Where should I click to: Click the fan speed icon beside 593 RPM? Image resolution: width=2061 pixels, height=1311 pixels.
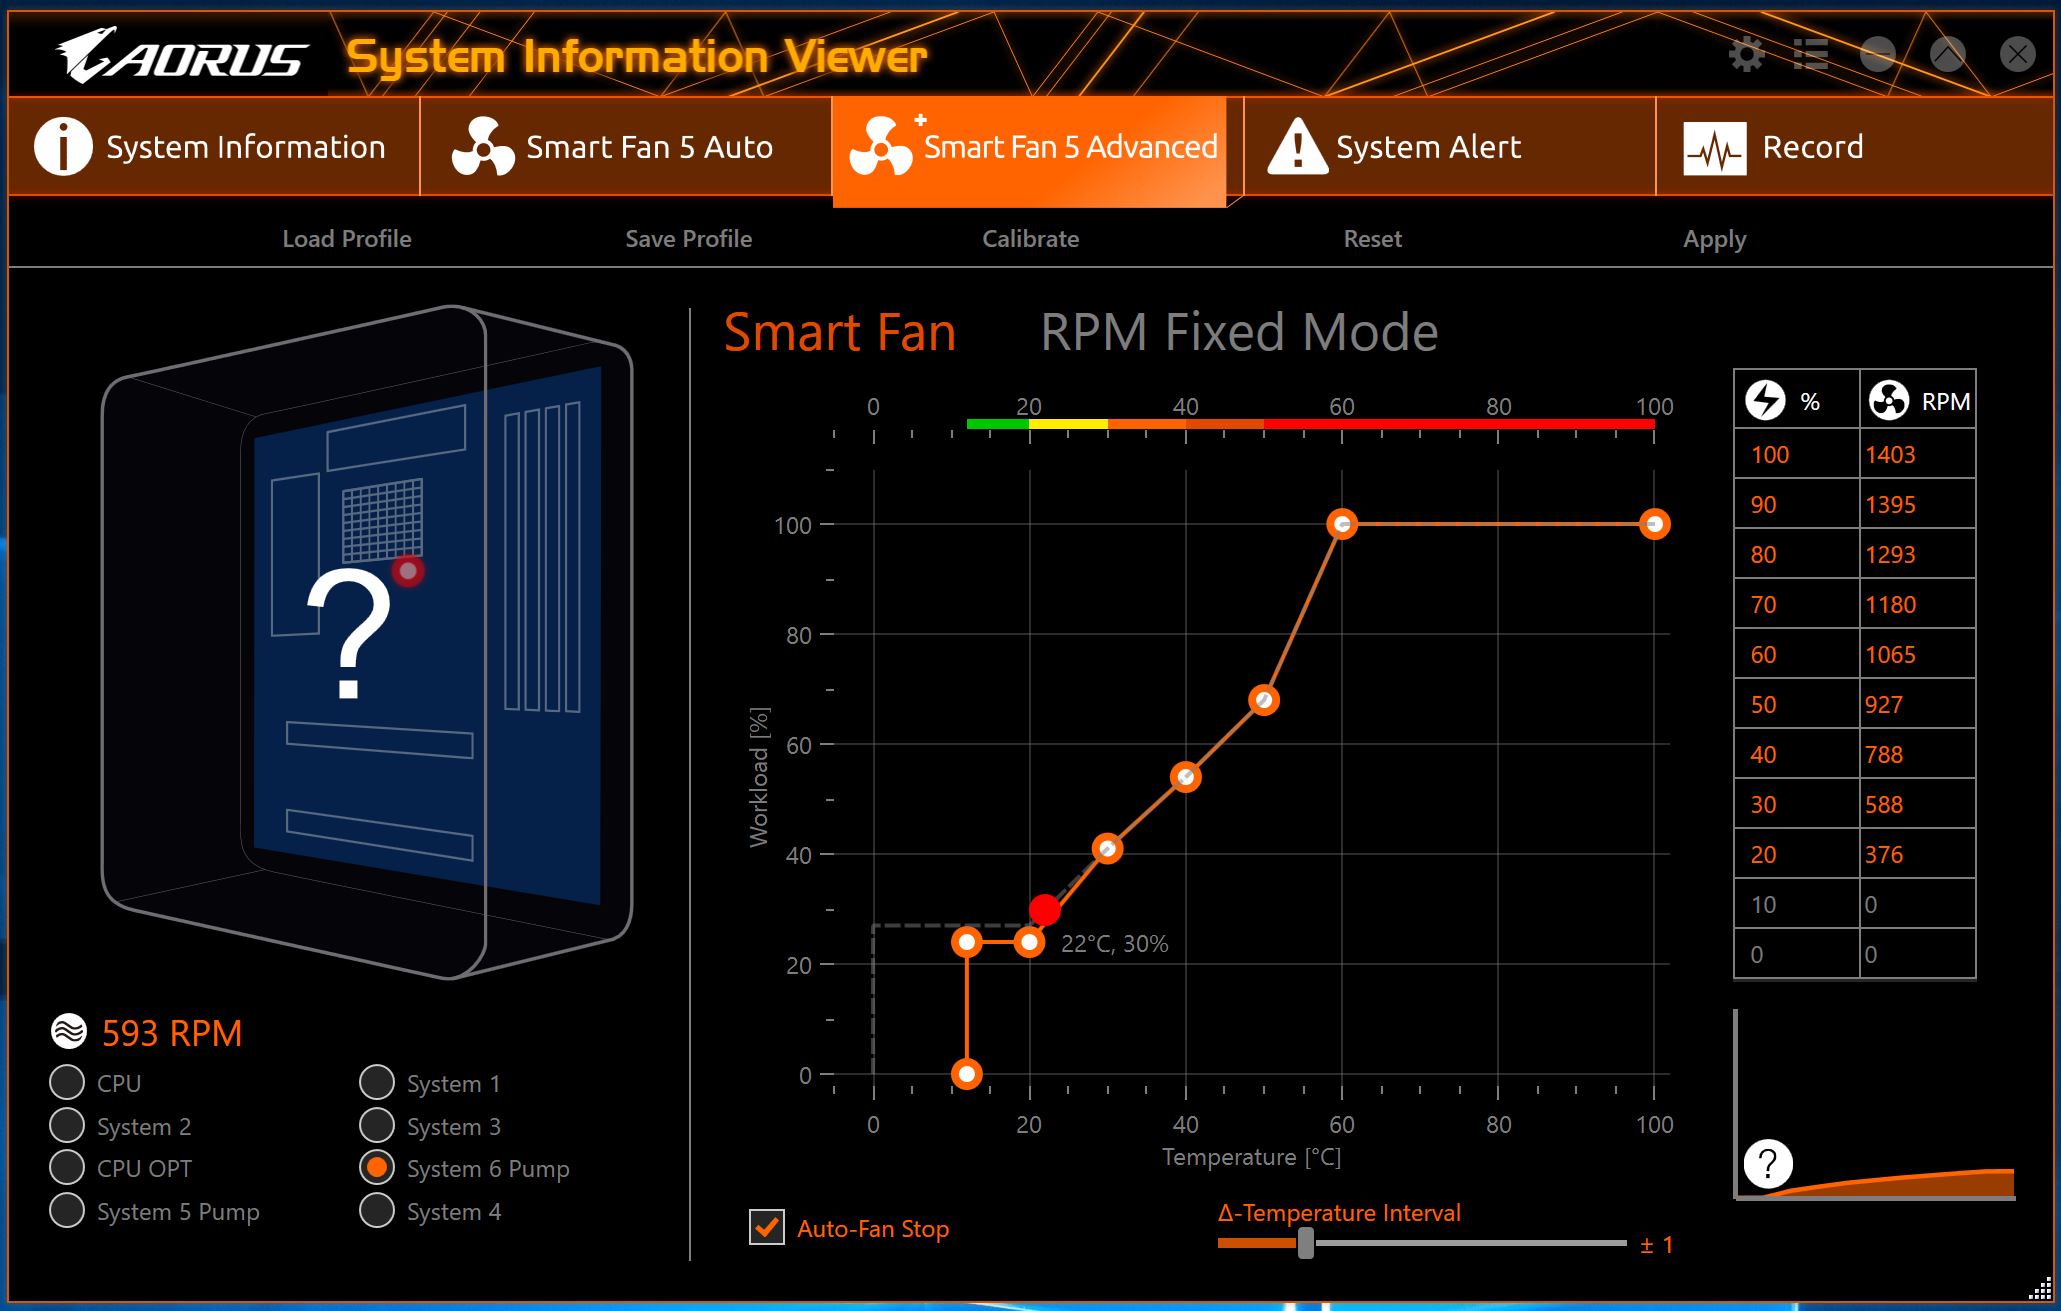point(69,1031)
